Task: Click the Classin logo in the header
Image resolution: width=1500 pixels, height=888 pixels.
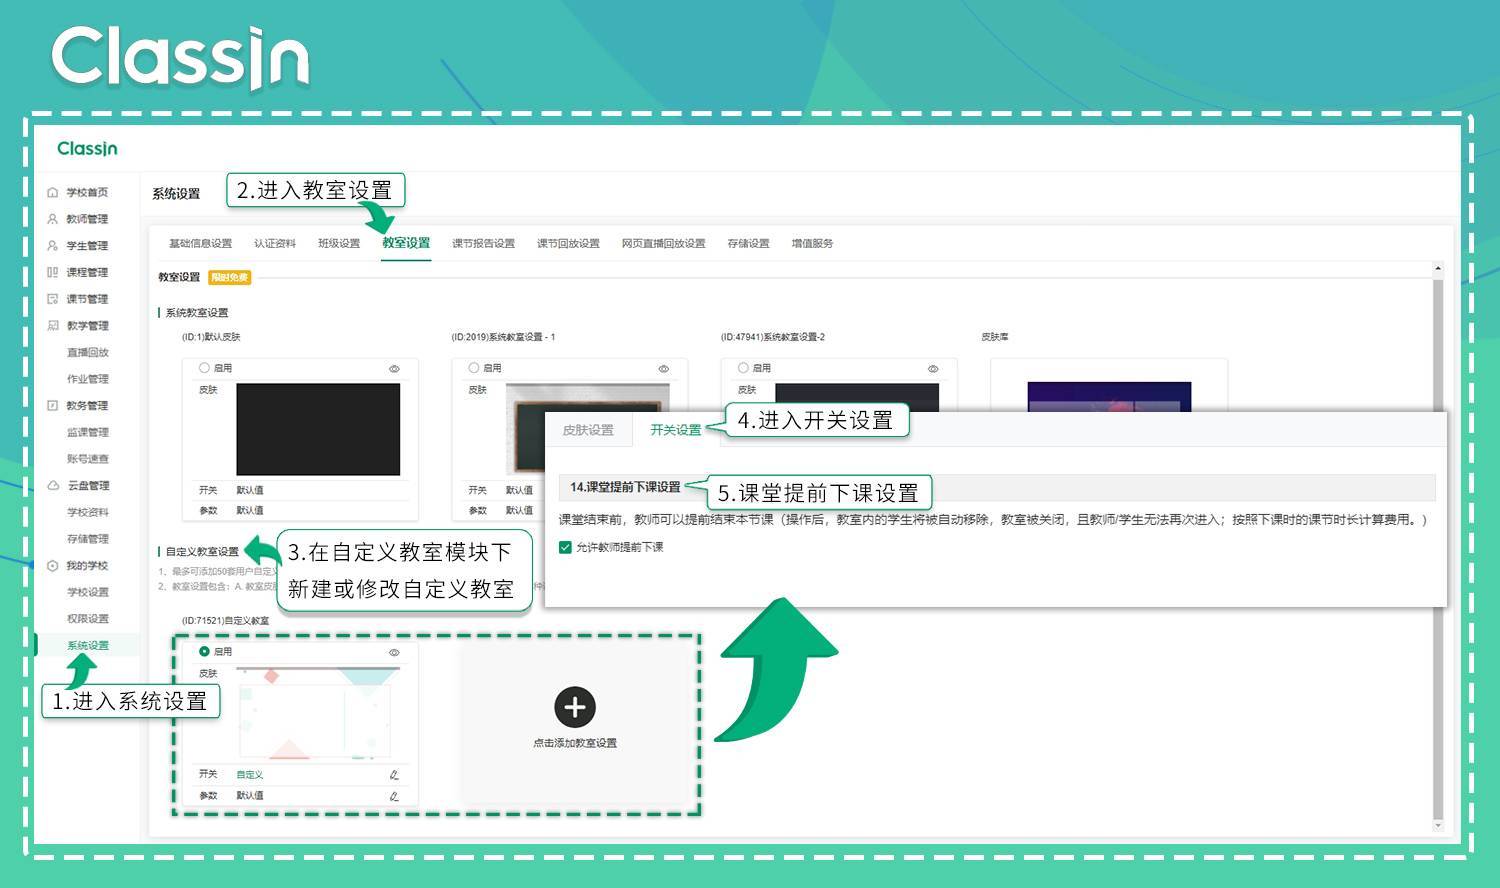Action: click(87, 149)
